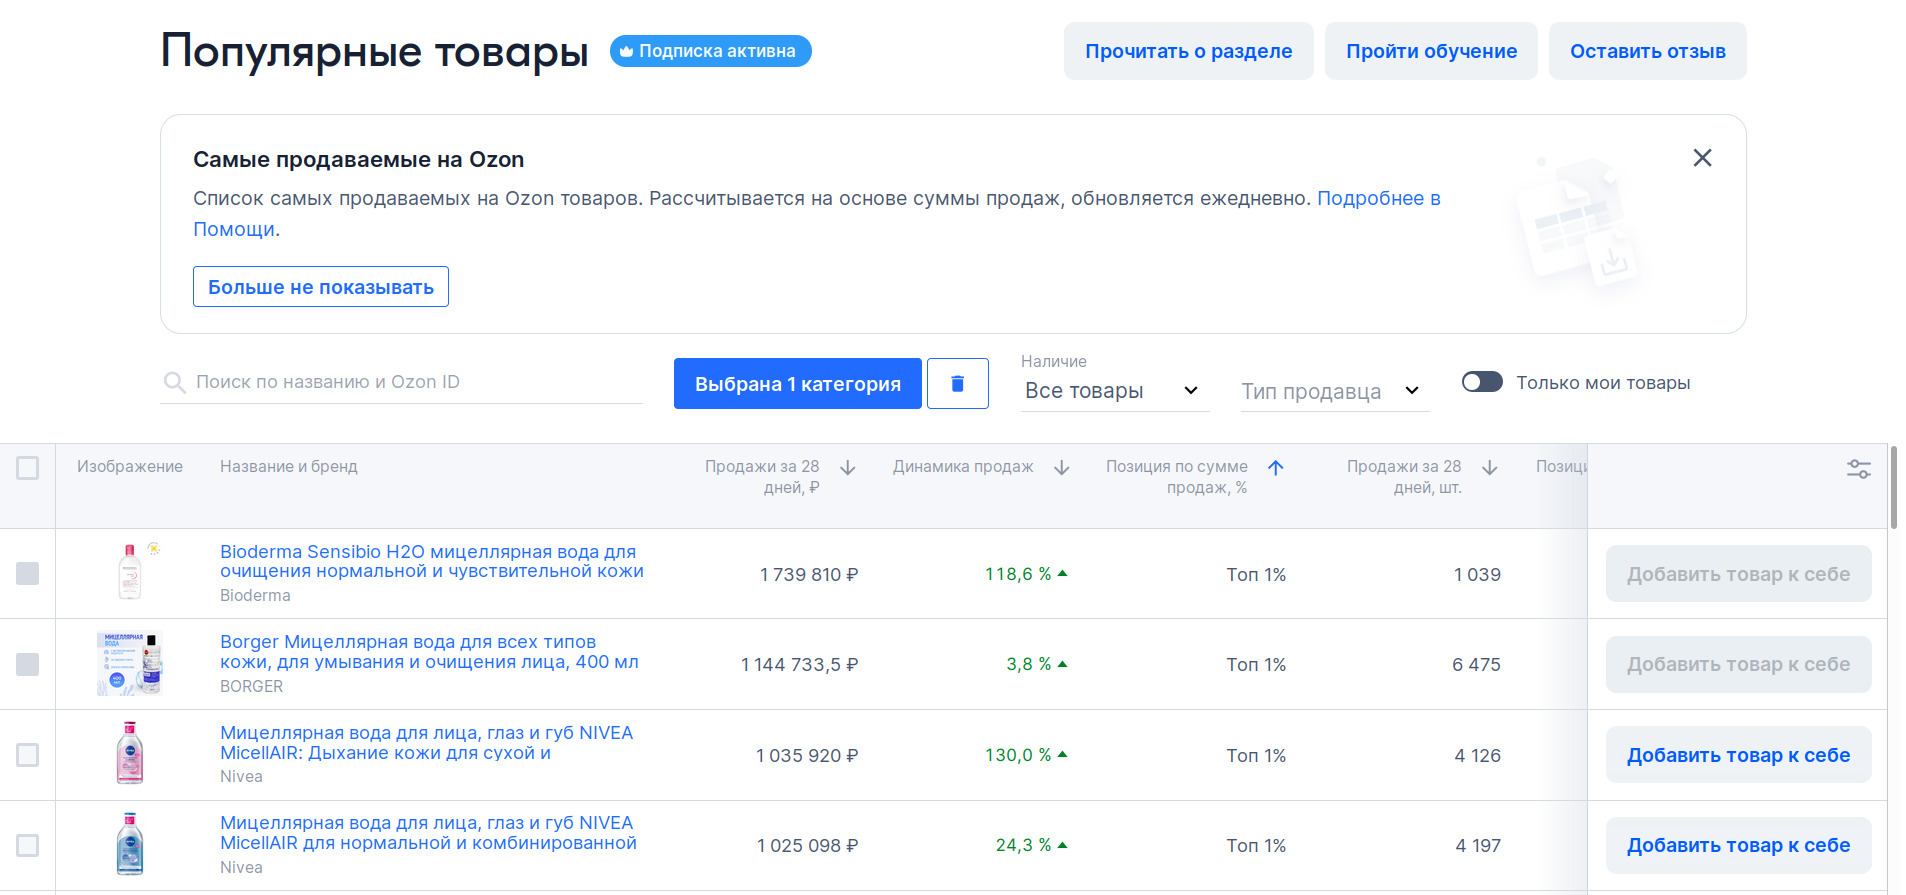Click '1 035 920 ₽' sales value
The height and width of the screenshot is (895, 1906).
click(x=807, y=755)
